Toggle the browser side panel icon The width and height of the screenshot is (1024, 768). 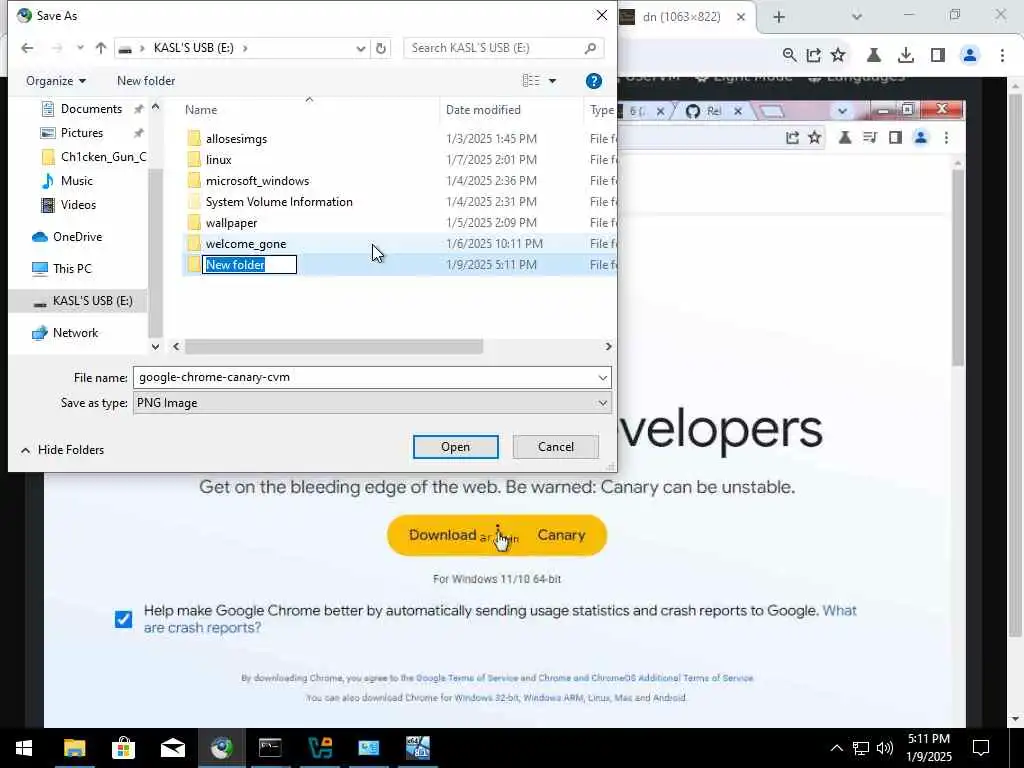(938, 56)
